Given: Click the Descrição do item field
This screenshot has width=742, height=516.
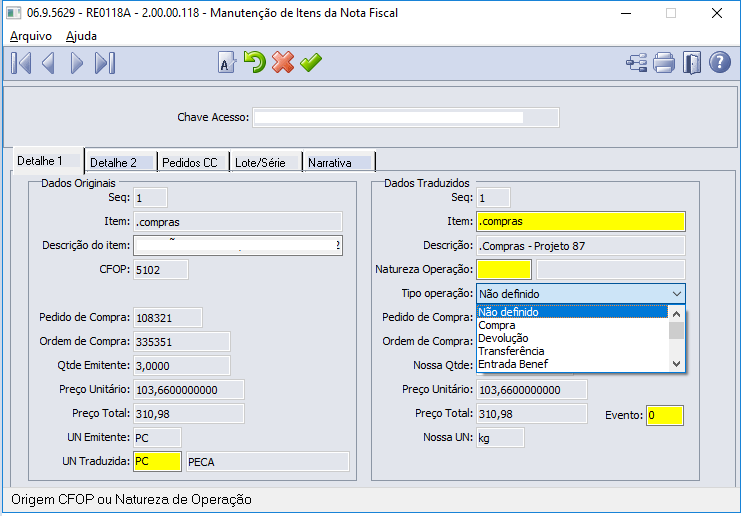Looking at the screenshot, I should [238, 246].
